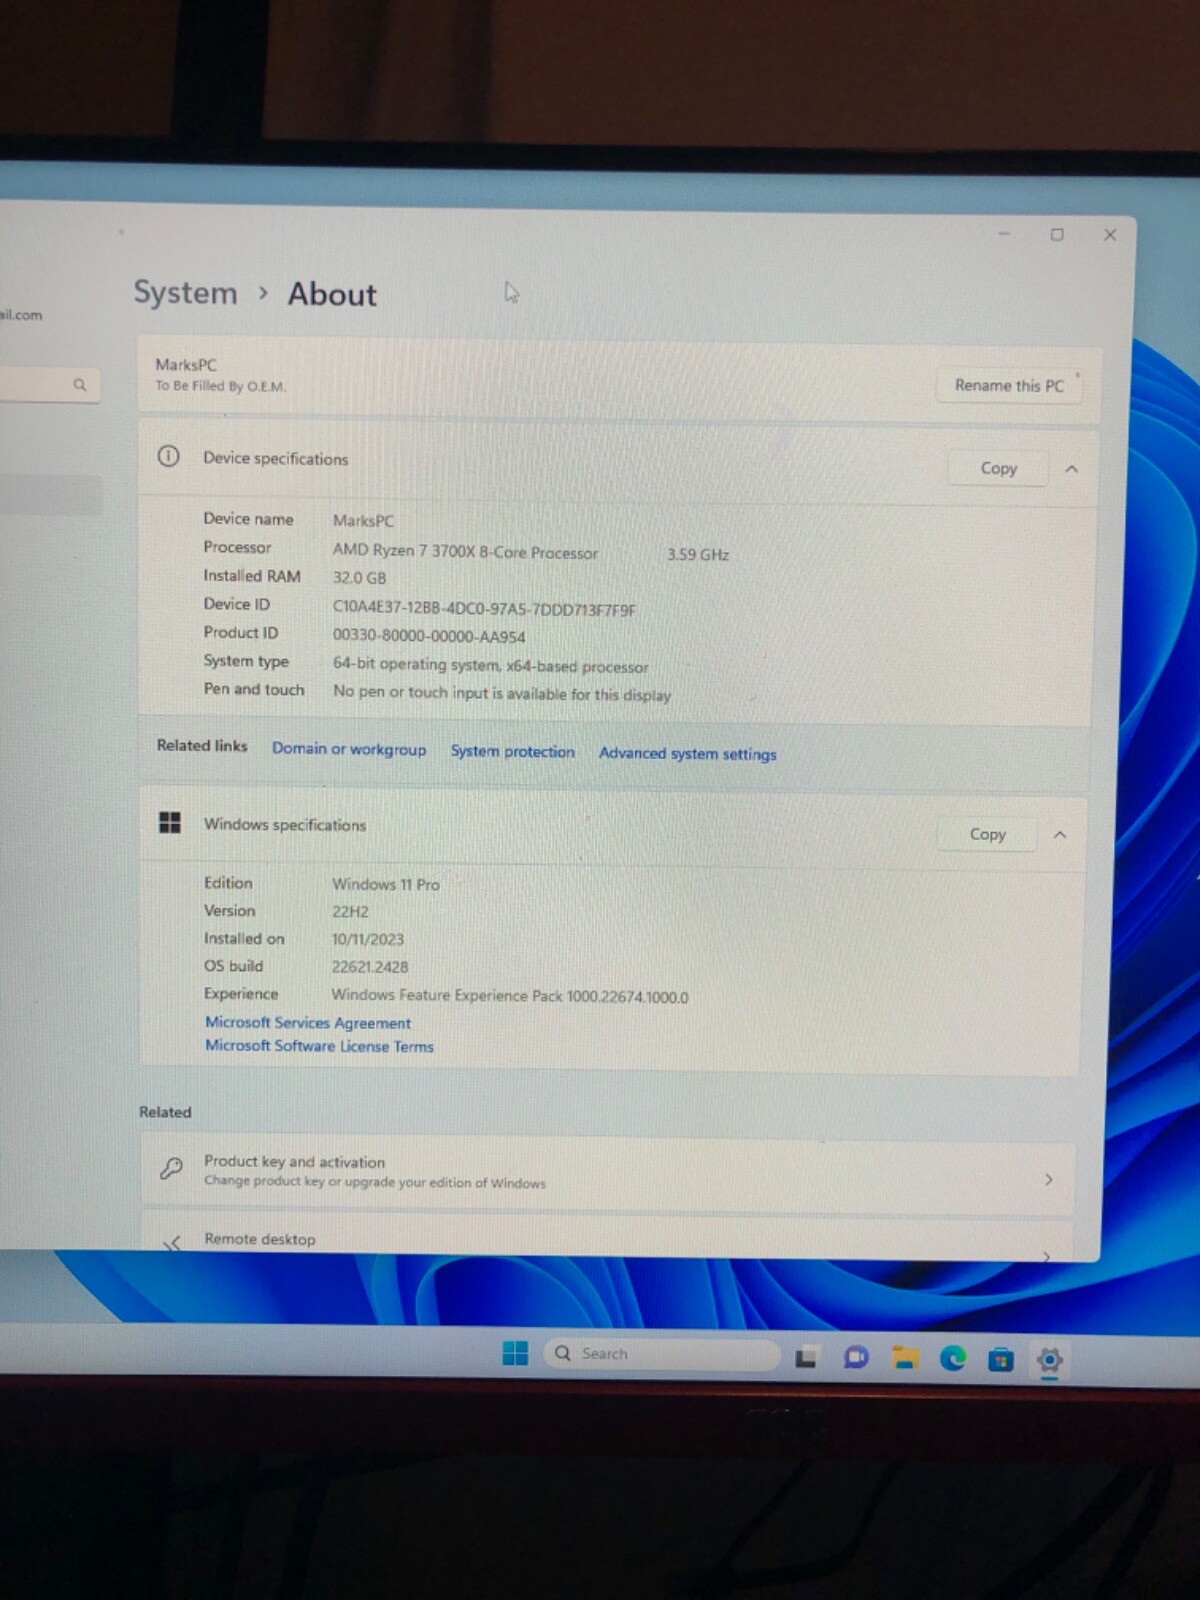The image size is (1200, 1600).
Task: Click the Settings gear taskbar icon
Action: point(1049,1360)
